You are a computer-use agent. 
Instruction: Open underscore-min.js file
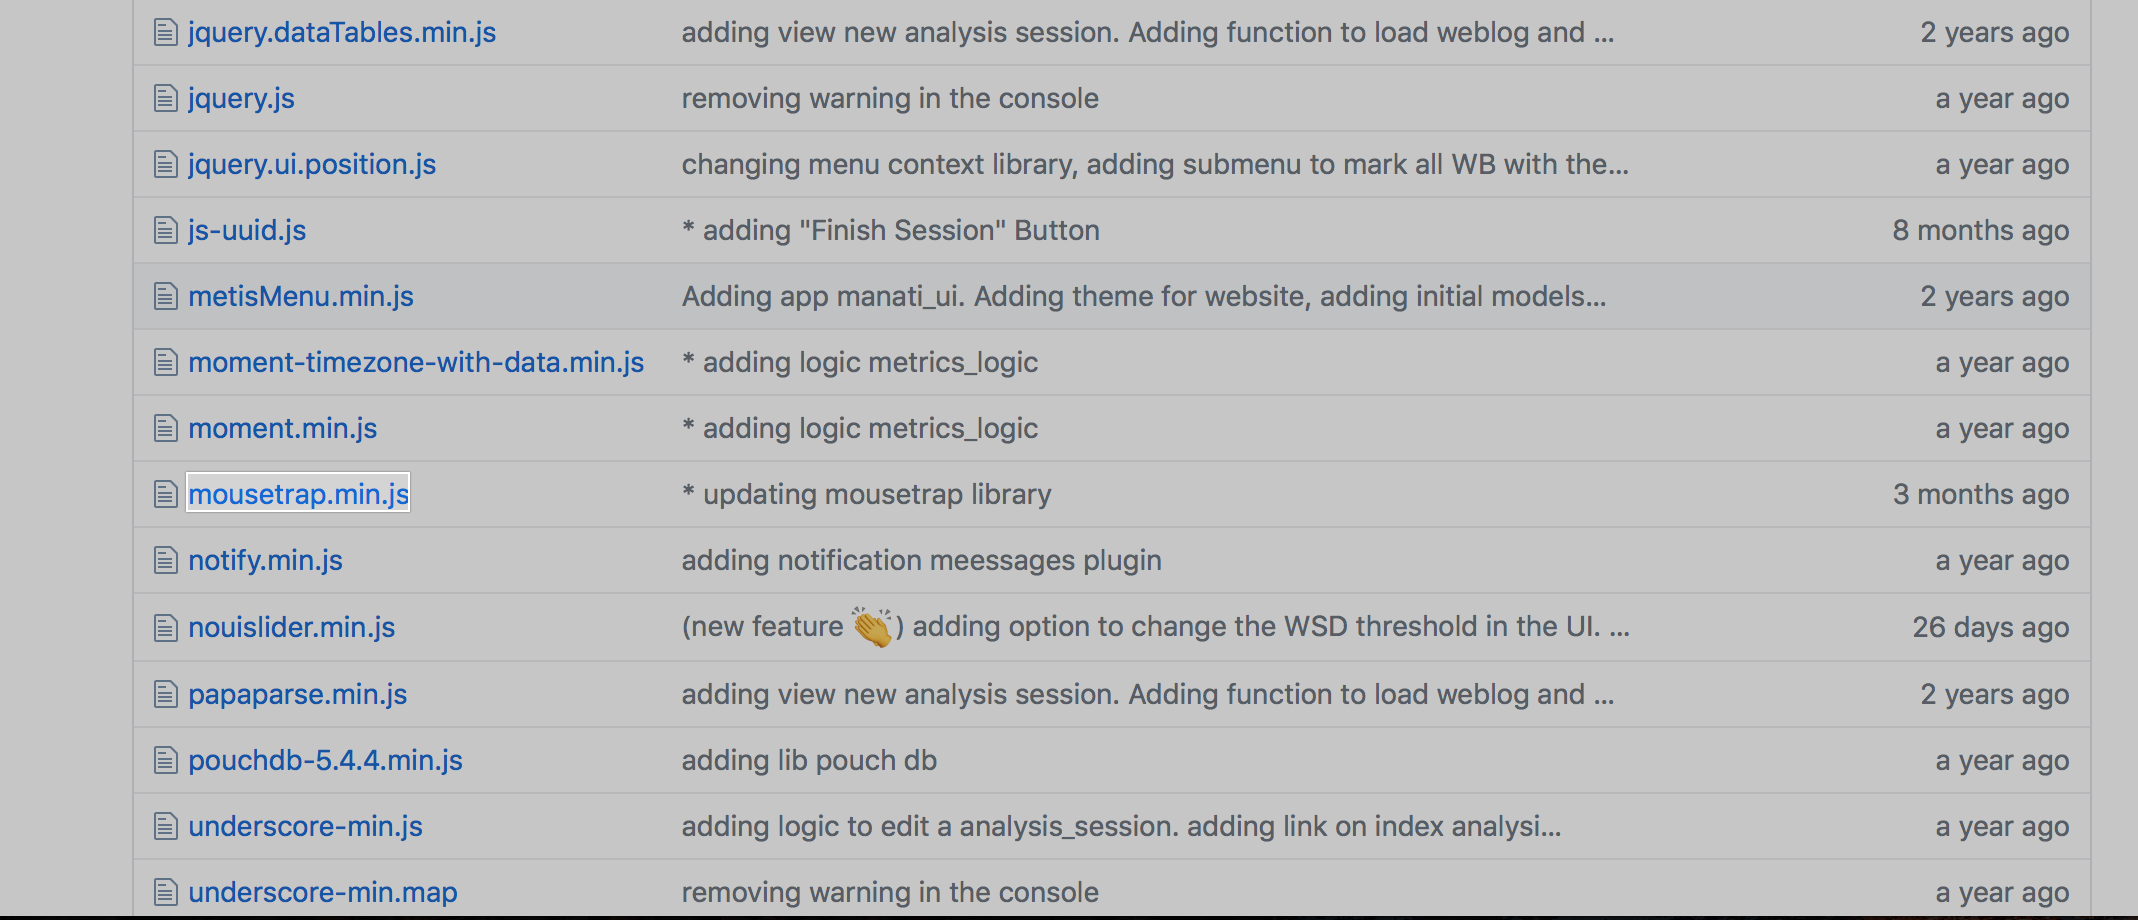point(306,826)
